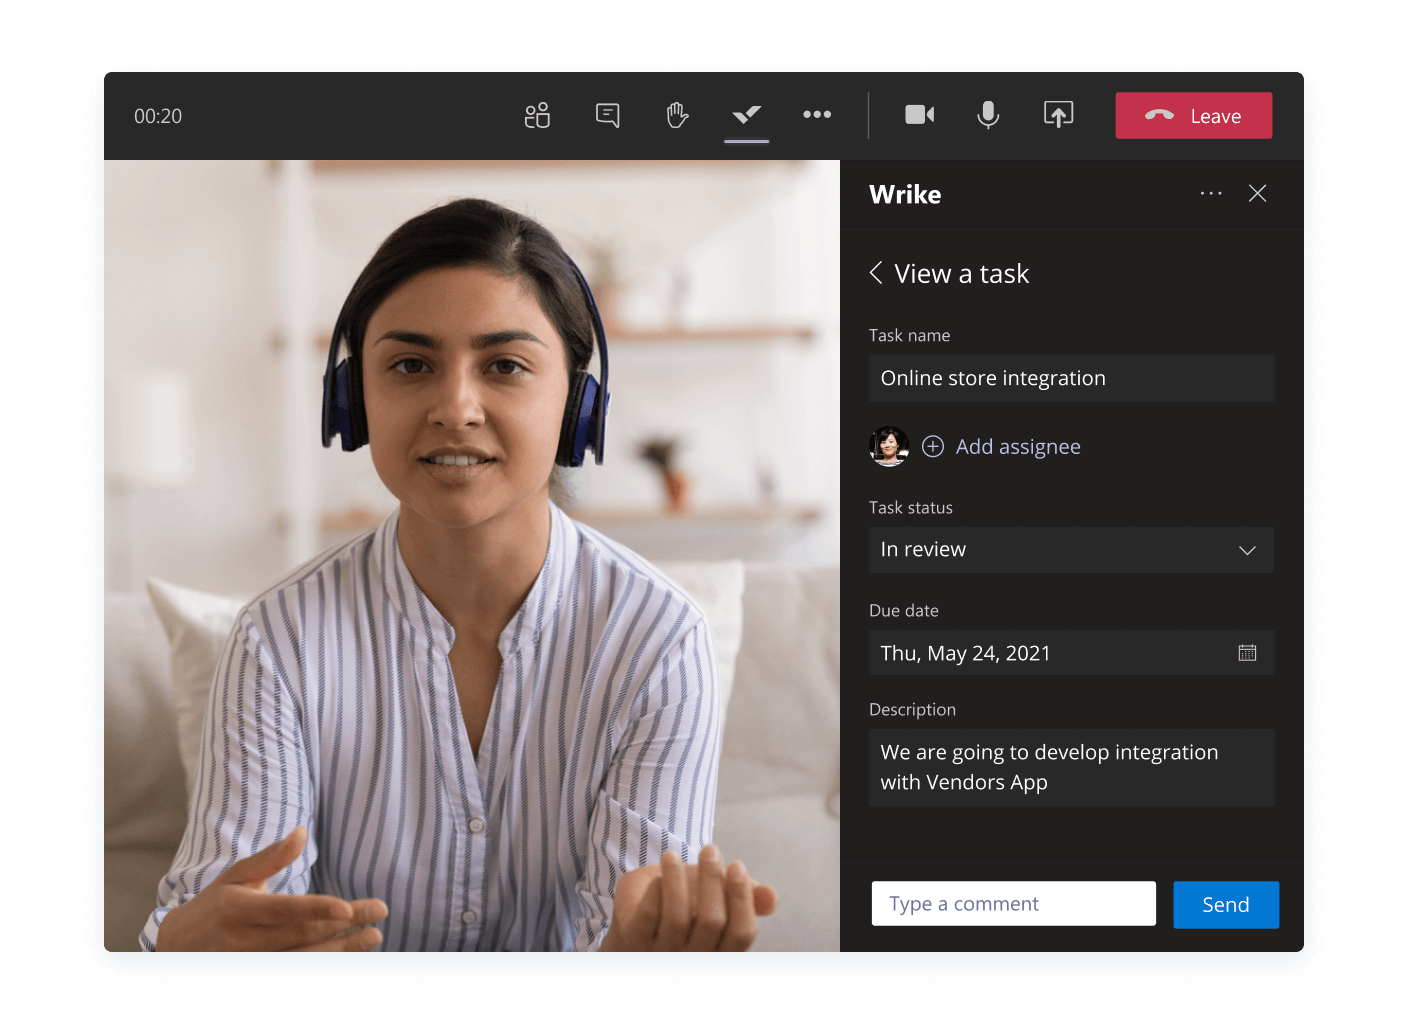Viewport: 1408px width, 1024px height.
Task: Click the current assignee's avatar
Action: point(889,446)
